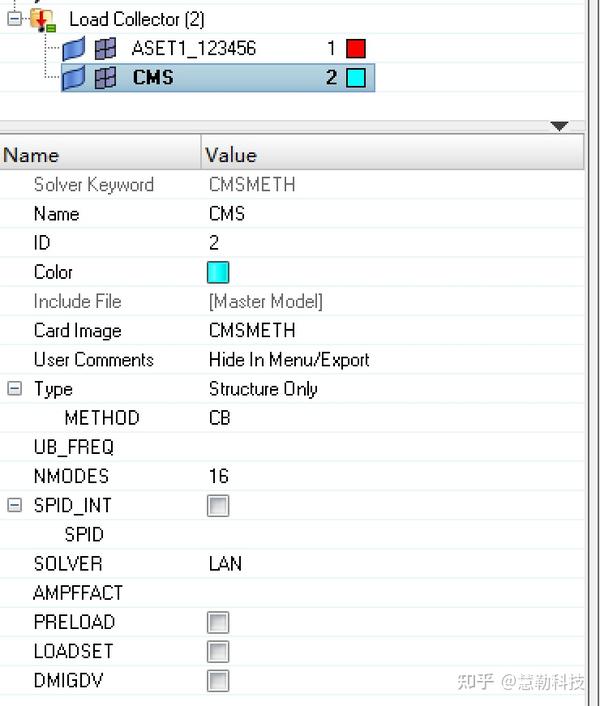The image size is (600, 706).
Task: Open the red color swatch of ASET1_123456
Action: pos(356,49)
